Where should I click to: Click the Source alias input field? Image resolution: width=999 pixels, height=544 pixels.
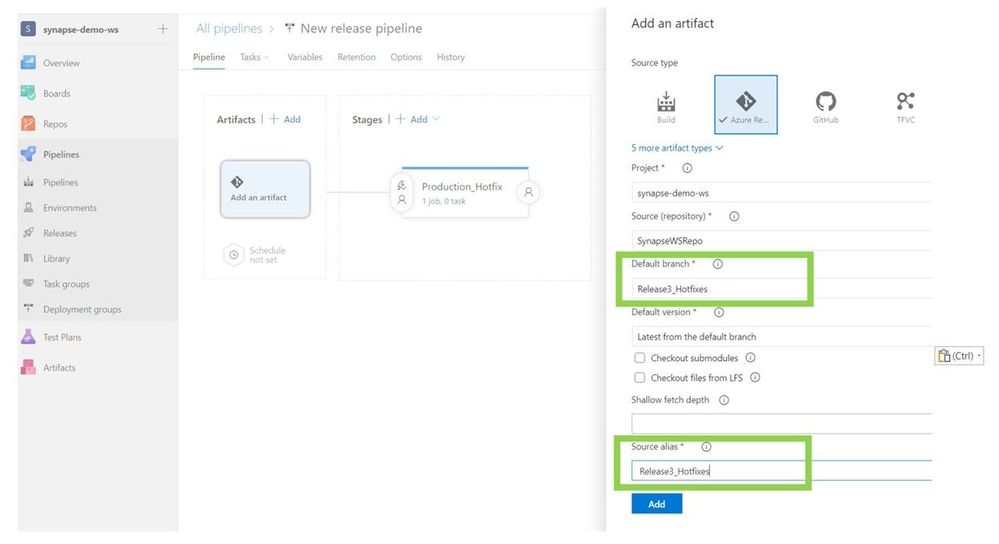tap(781, 471)
